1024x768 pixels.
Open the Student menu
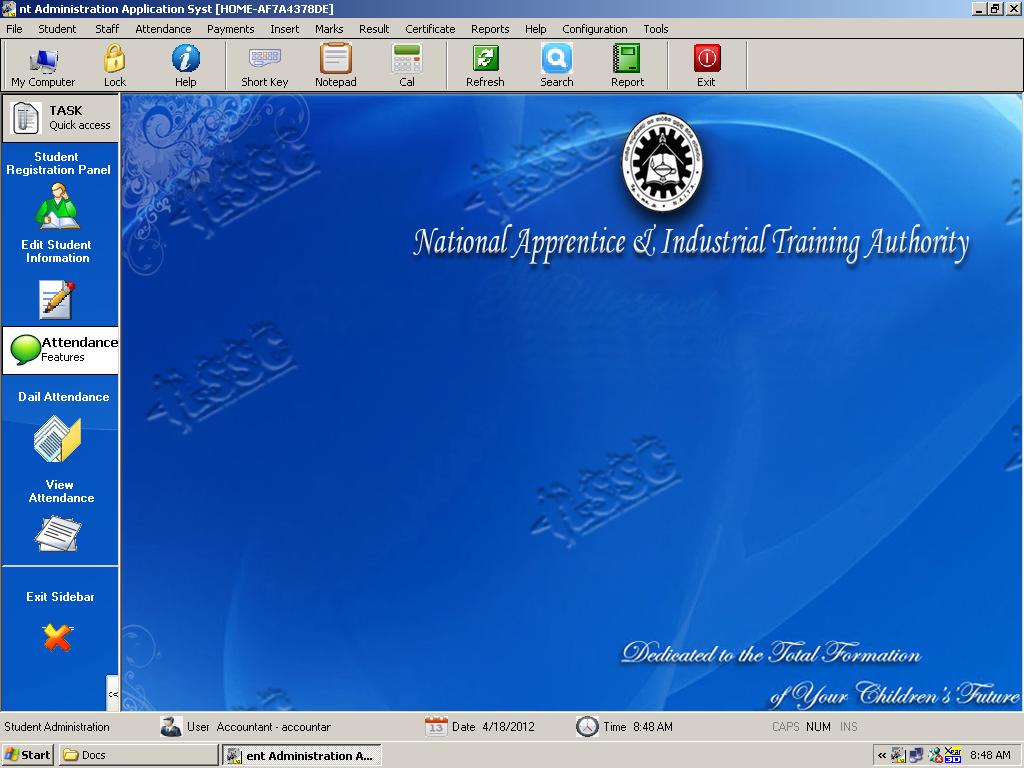tap(57, 29)
